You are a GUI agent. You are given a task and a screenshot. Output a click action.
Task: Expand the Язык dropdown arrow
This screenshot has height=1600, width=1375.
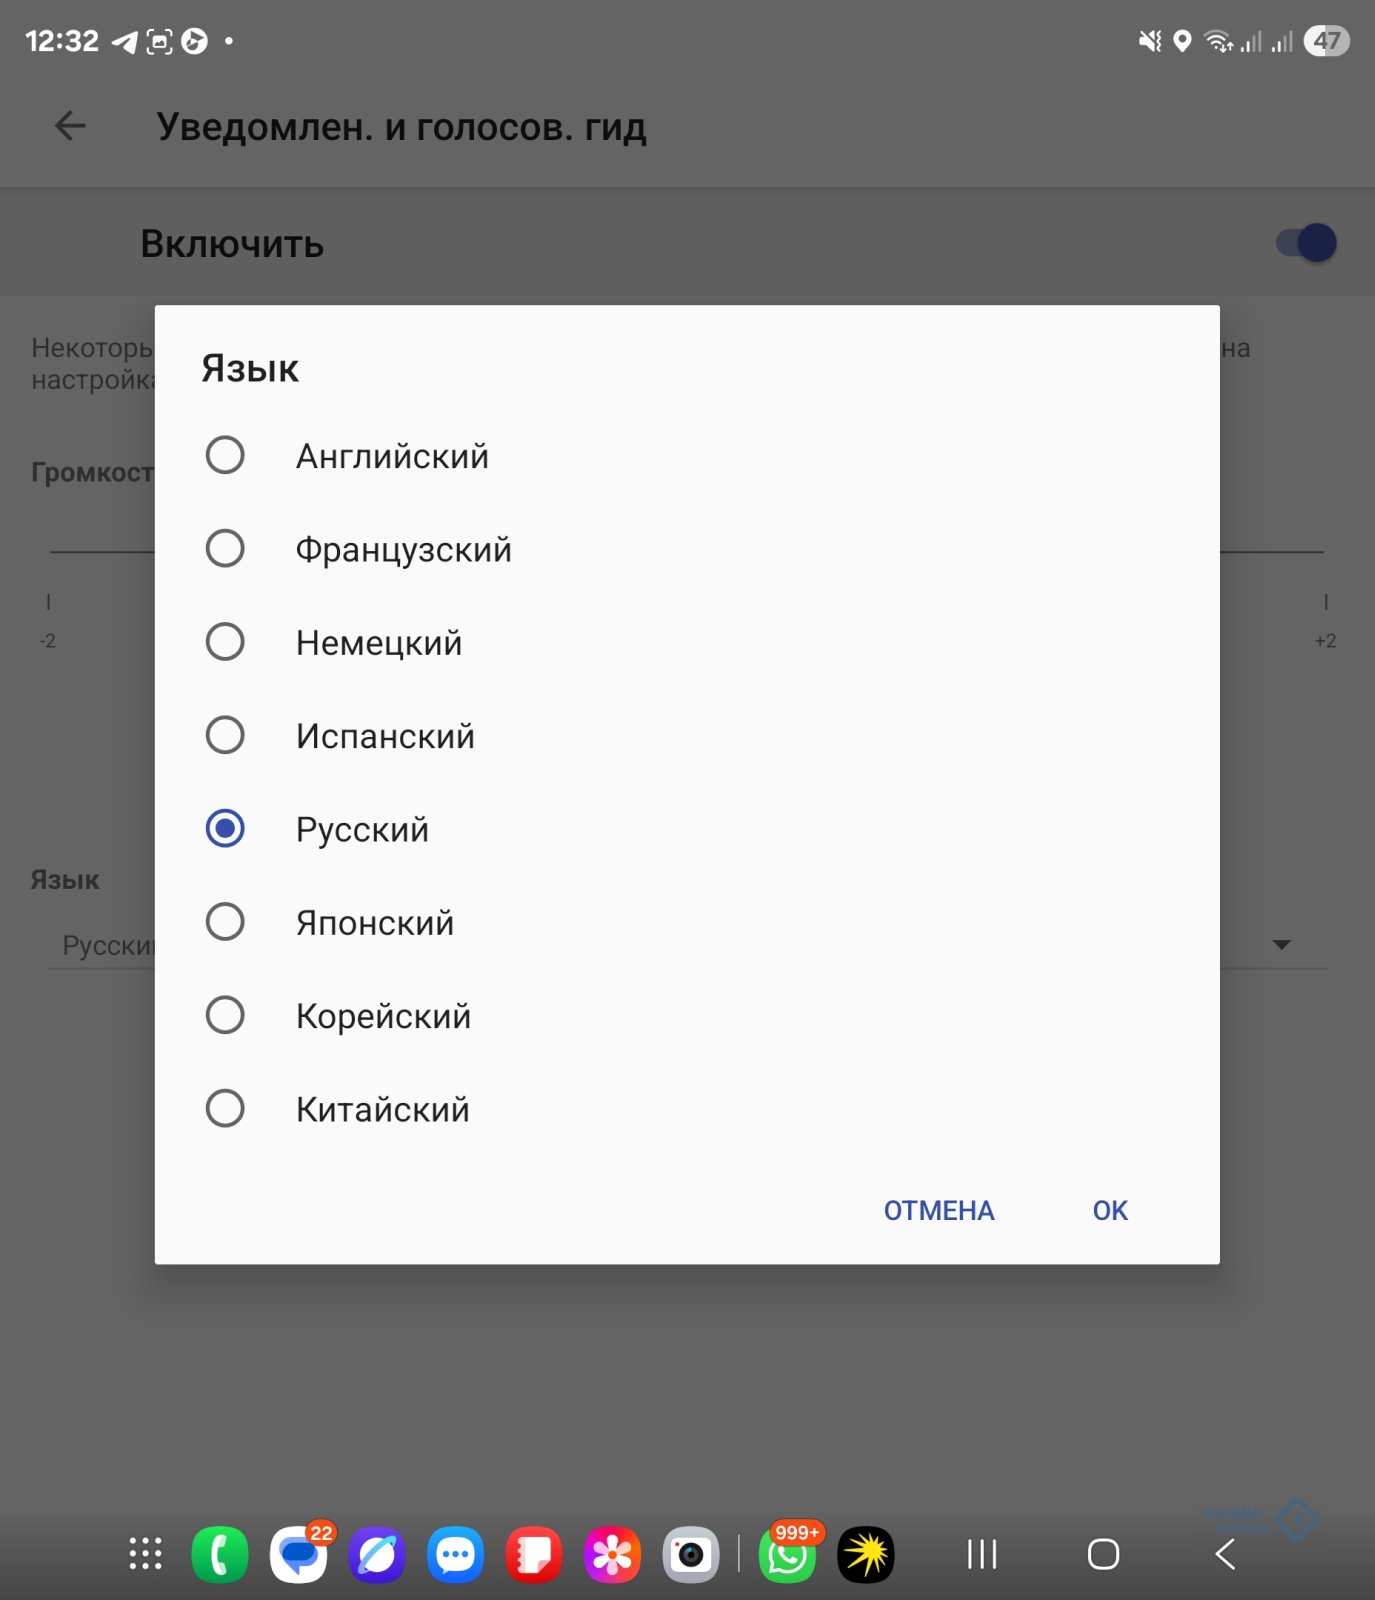[x=1281, y=944]
